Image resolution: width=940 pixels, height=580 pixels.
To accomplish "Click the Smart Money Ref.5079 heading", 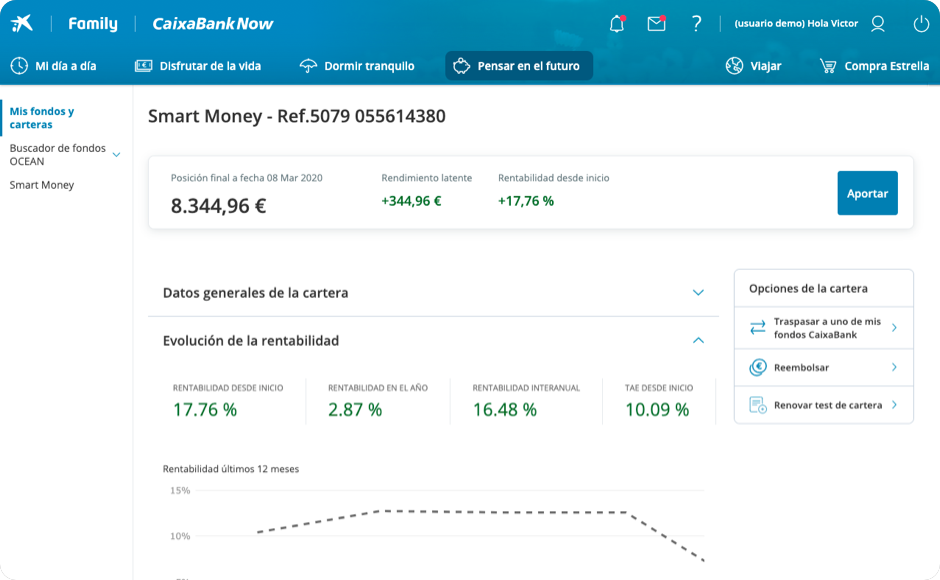I will click(297, 116).
